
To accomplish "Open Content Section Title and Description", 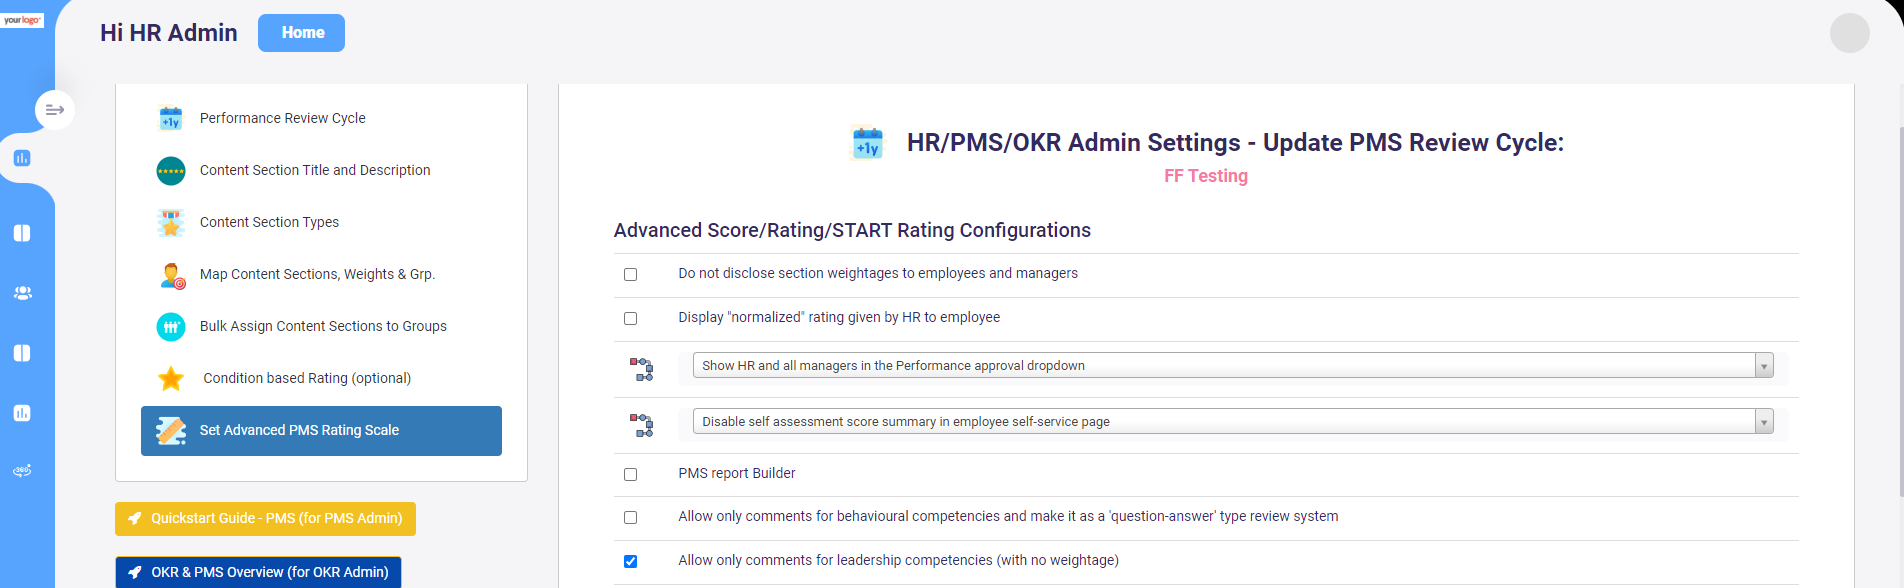I will pos(315,170).
